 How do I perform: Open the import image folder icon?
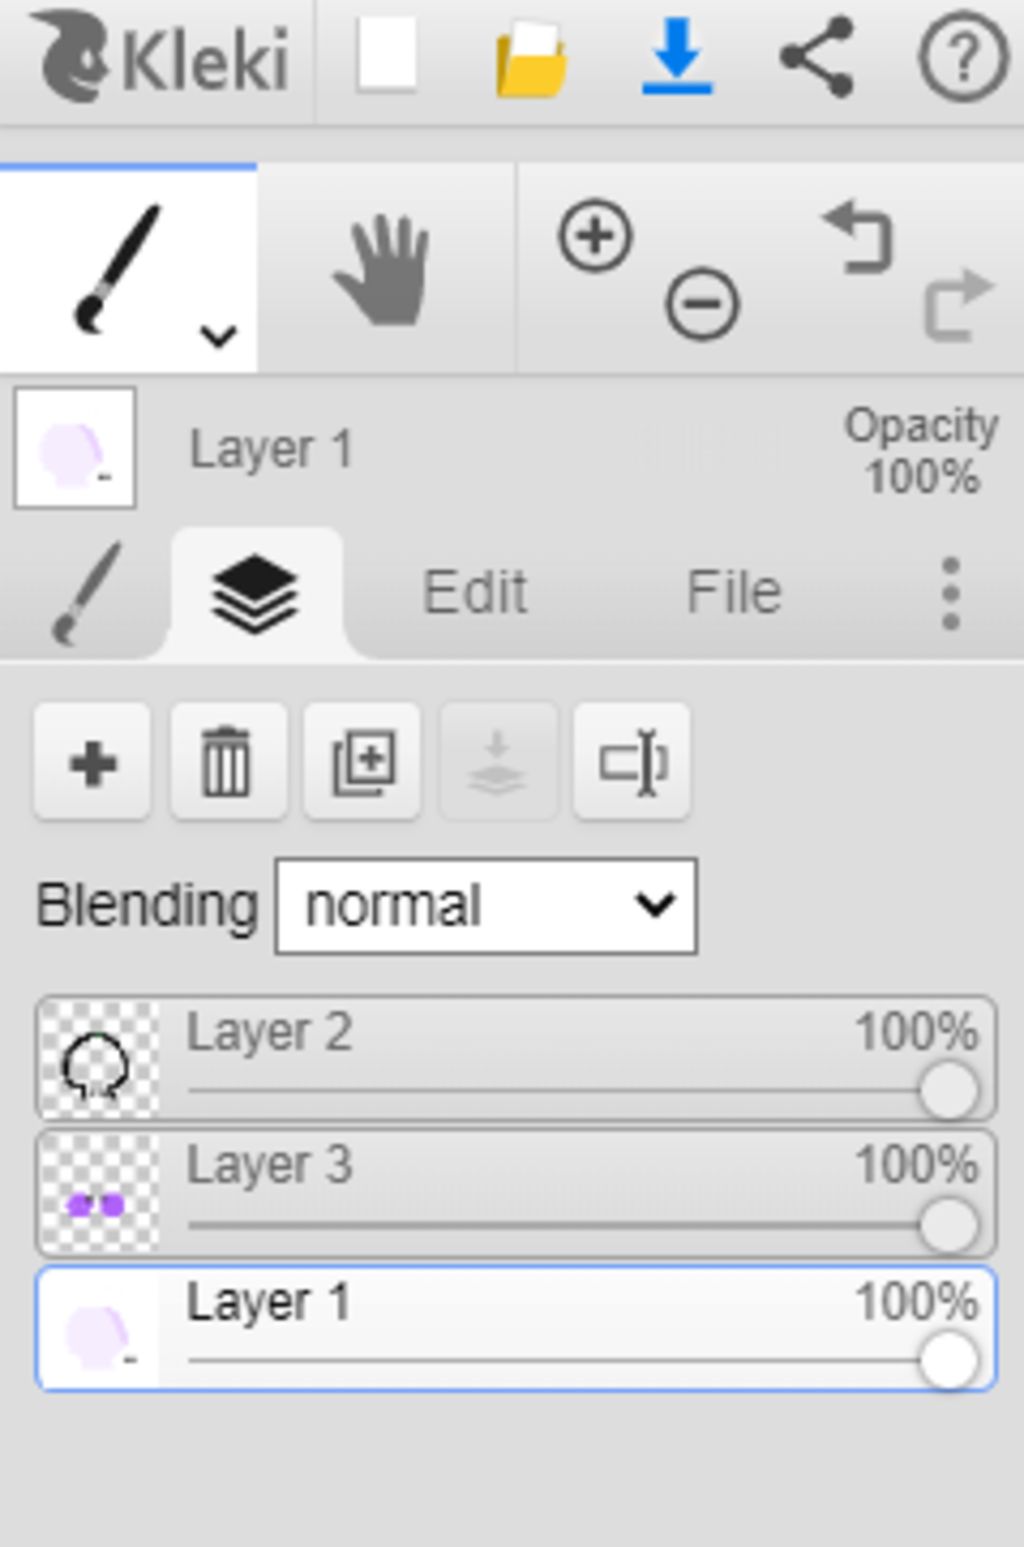pyautogui.click(x=531, y=59)
